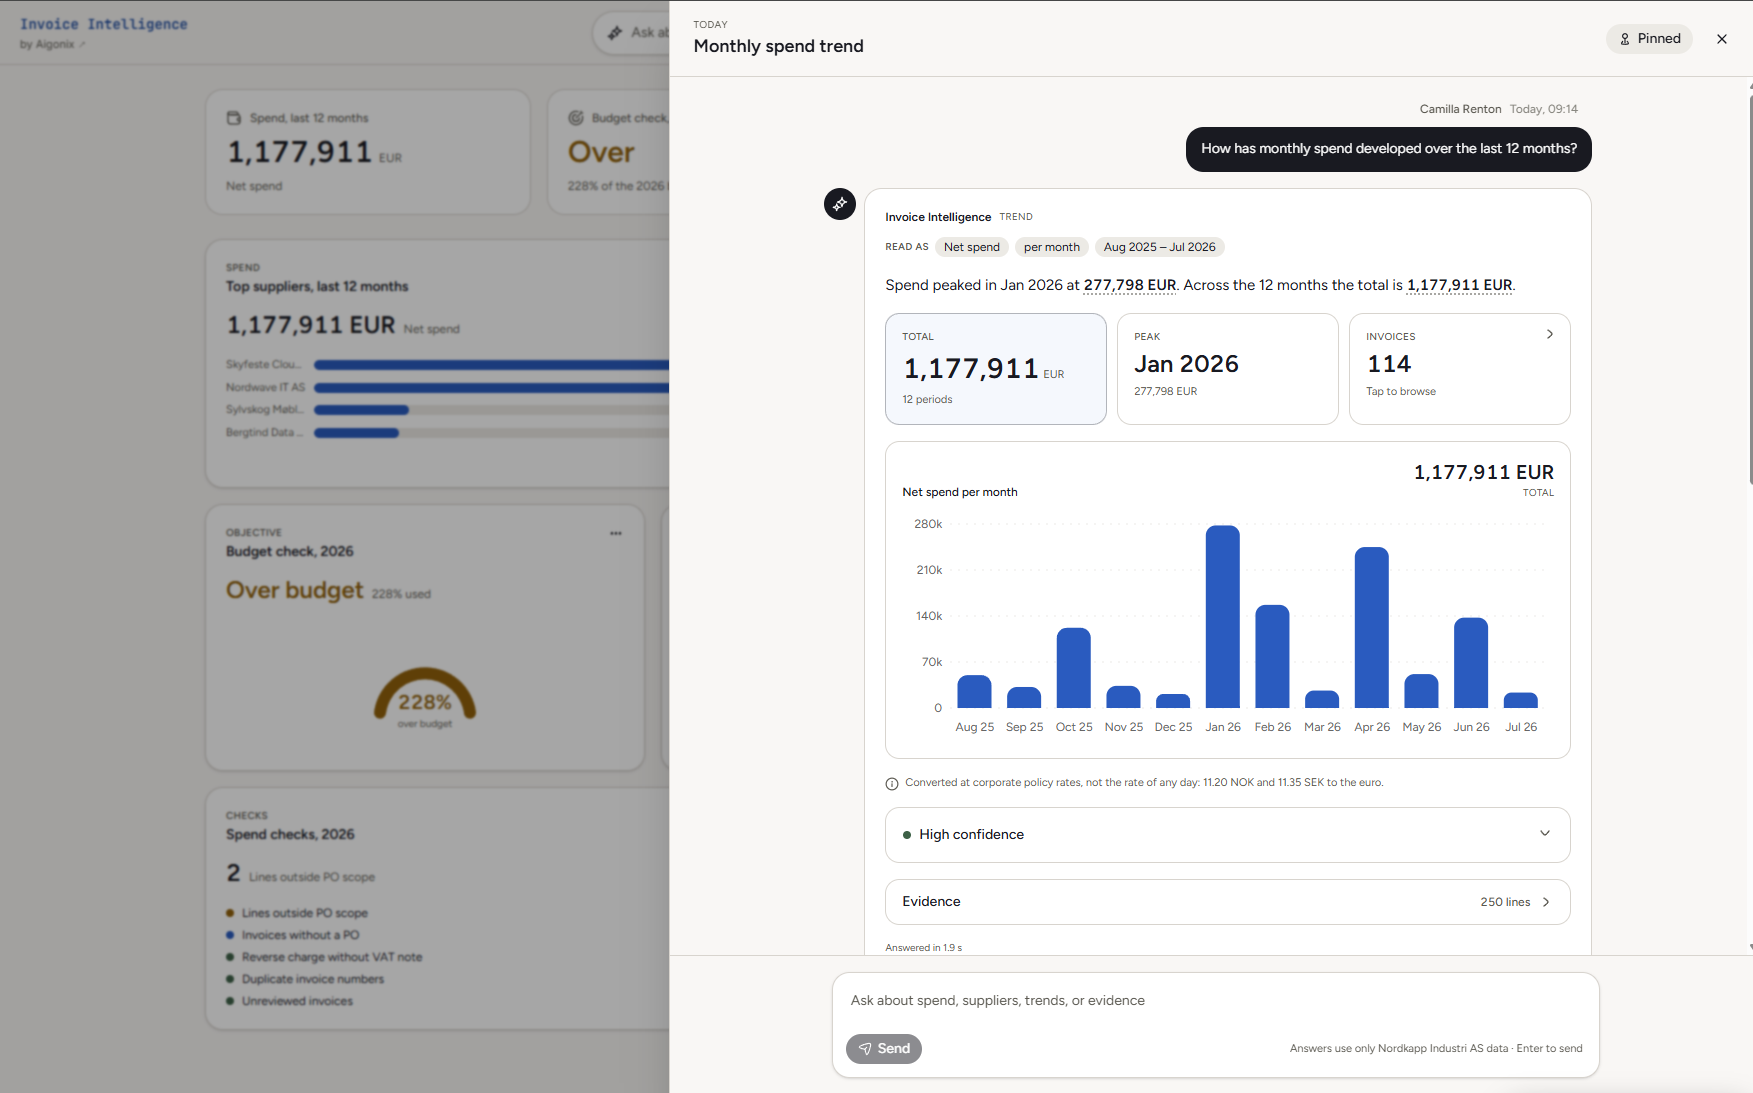Focus the Ask about spend input field
The image size is (1753, 1093).
coord(1215,1001)
